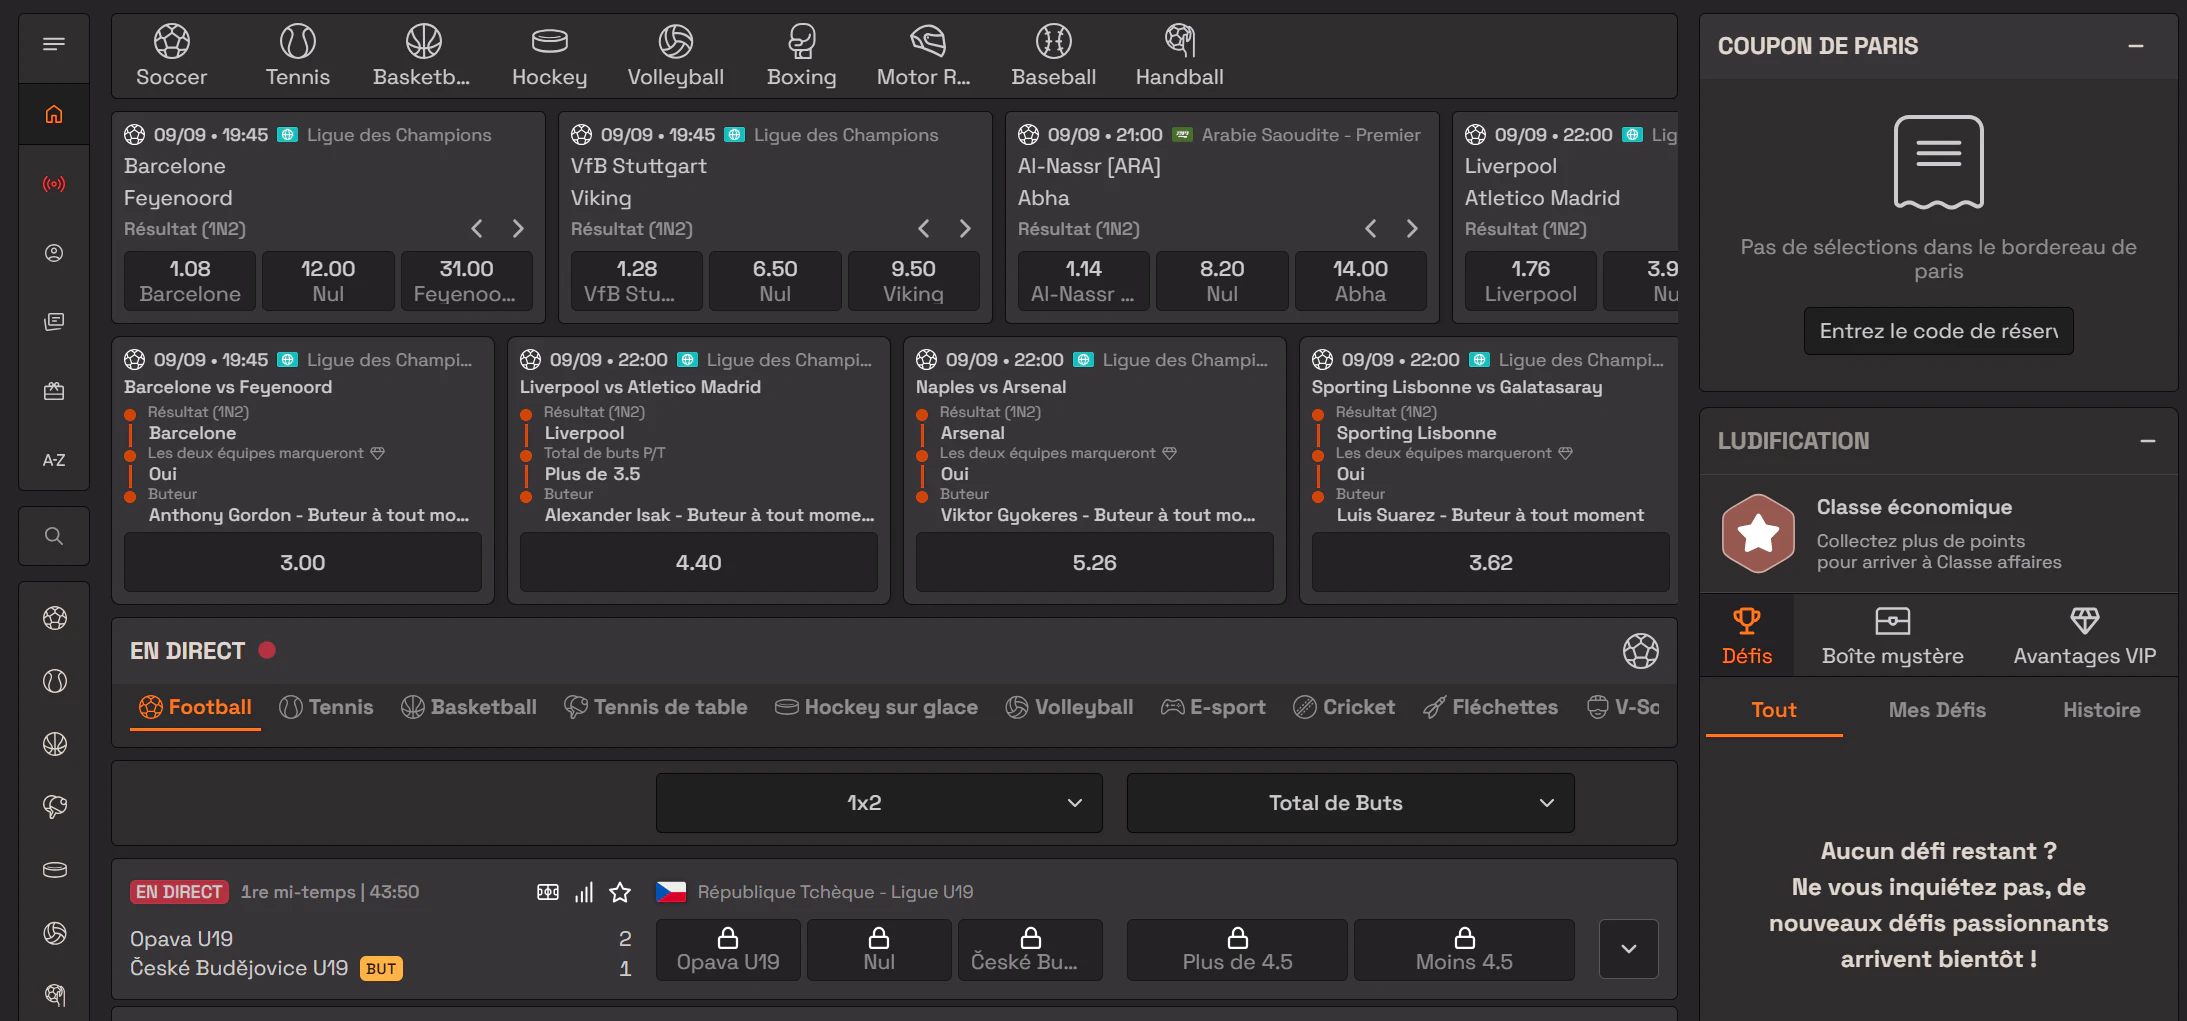
Task: Collapse the Coupon de Paris panel
Action: [2136, 46]
